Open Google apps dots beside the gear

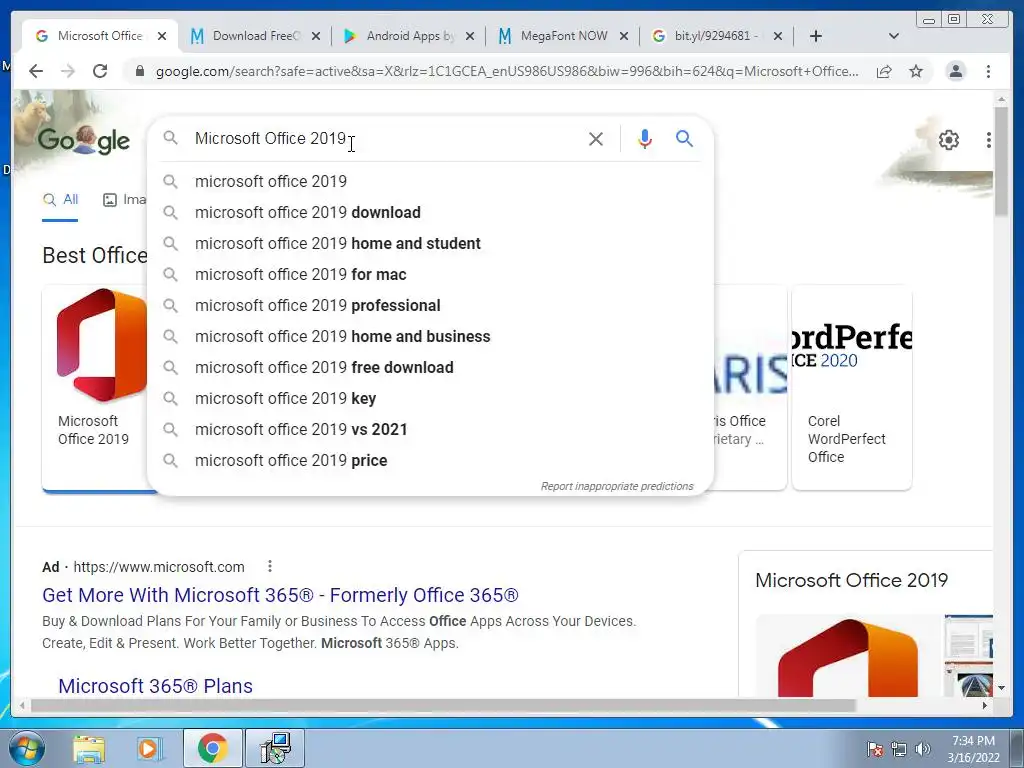tap(989, 140)
